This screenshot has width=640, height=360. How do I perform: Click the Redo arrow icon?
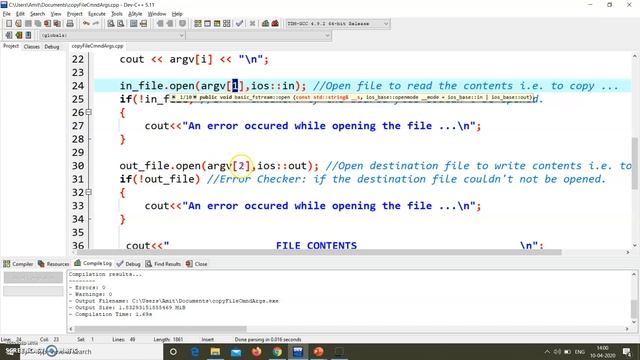96,24
